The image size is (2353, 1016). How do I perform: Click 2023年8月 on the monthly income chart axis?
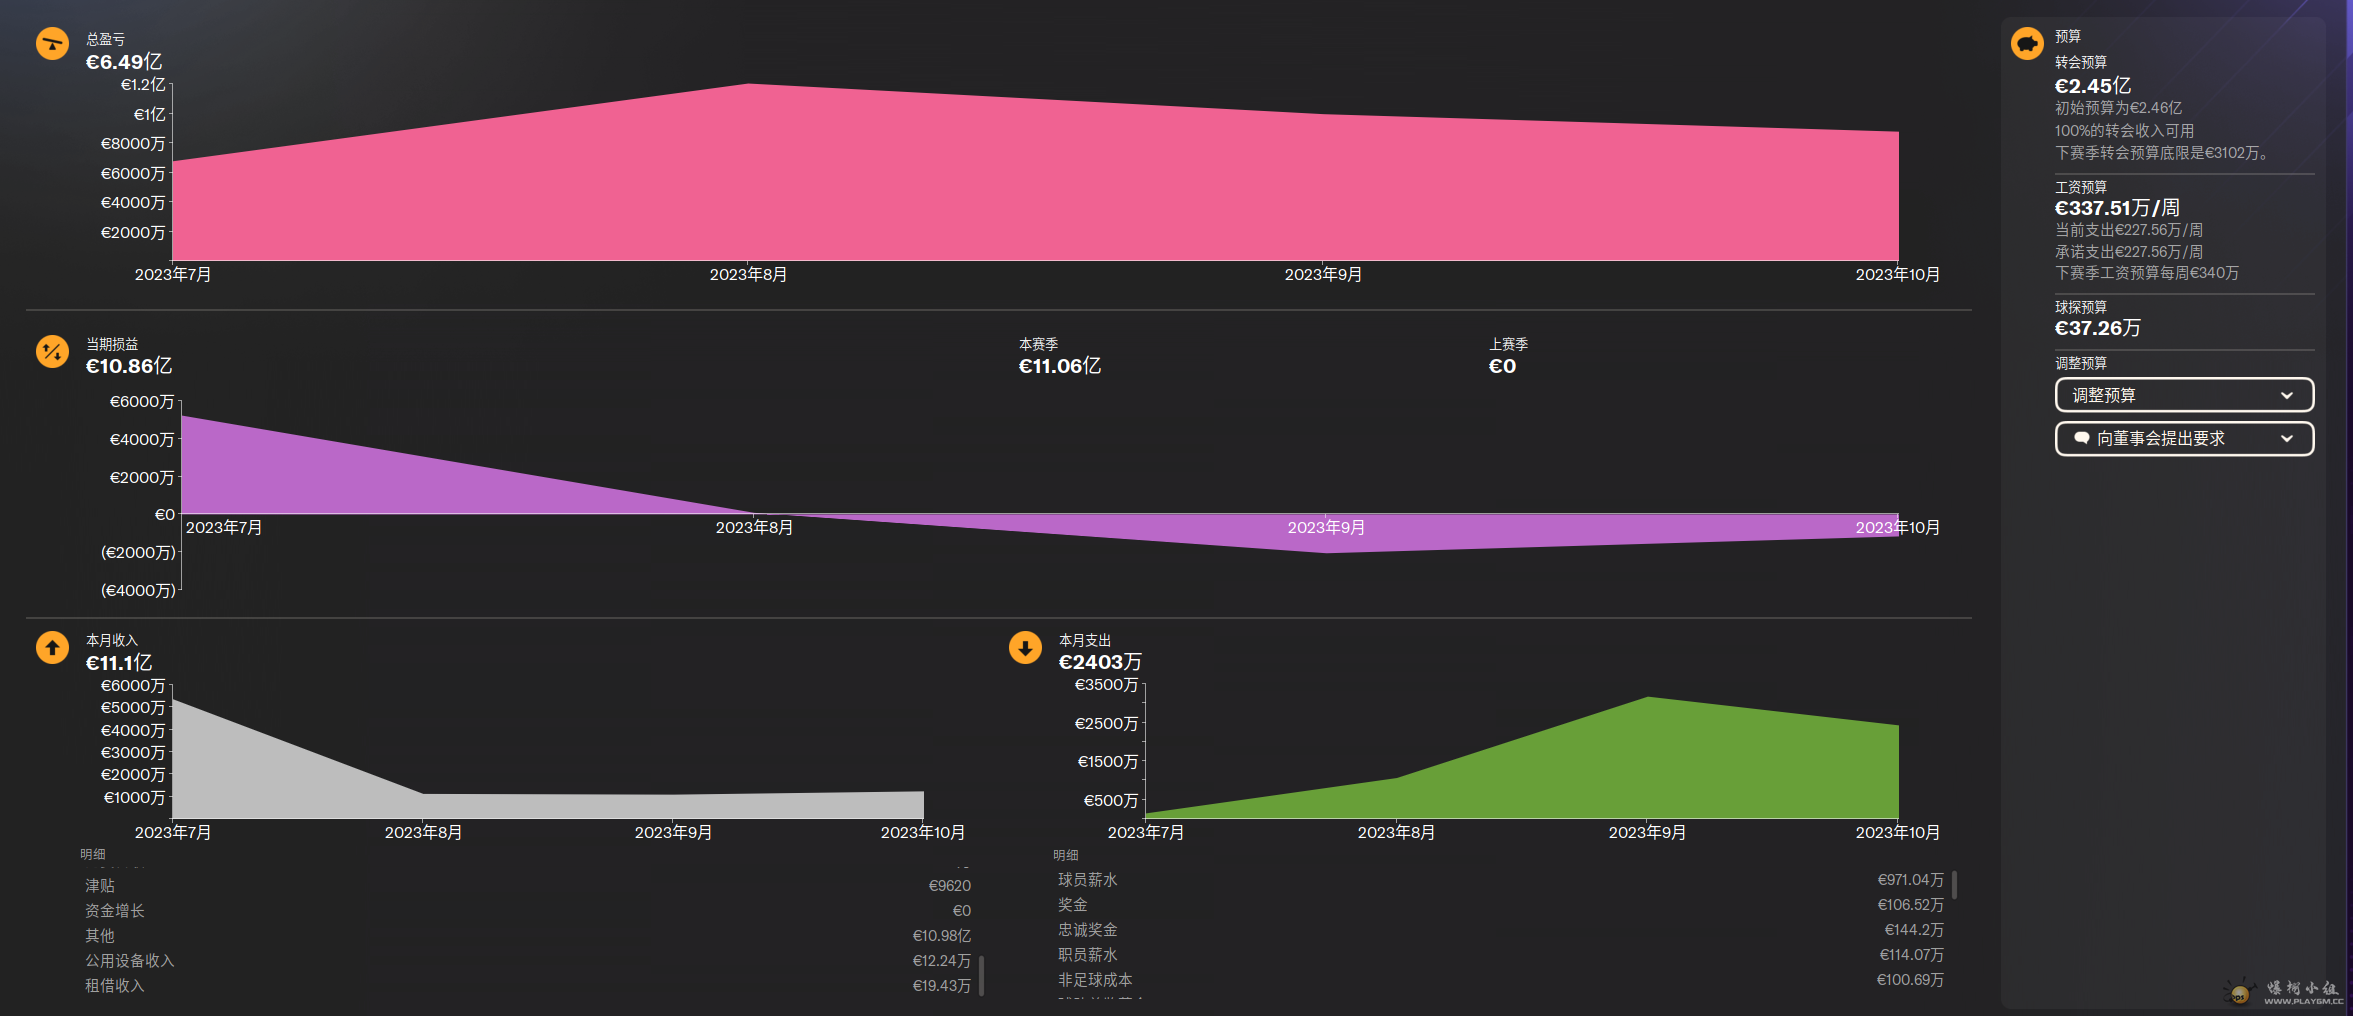pyautogui.click(x=423, y=832)
